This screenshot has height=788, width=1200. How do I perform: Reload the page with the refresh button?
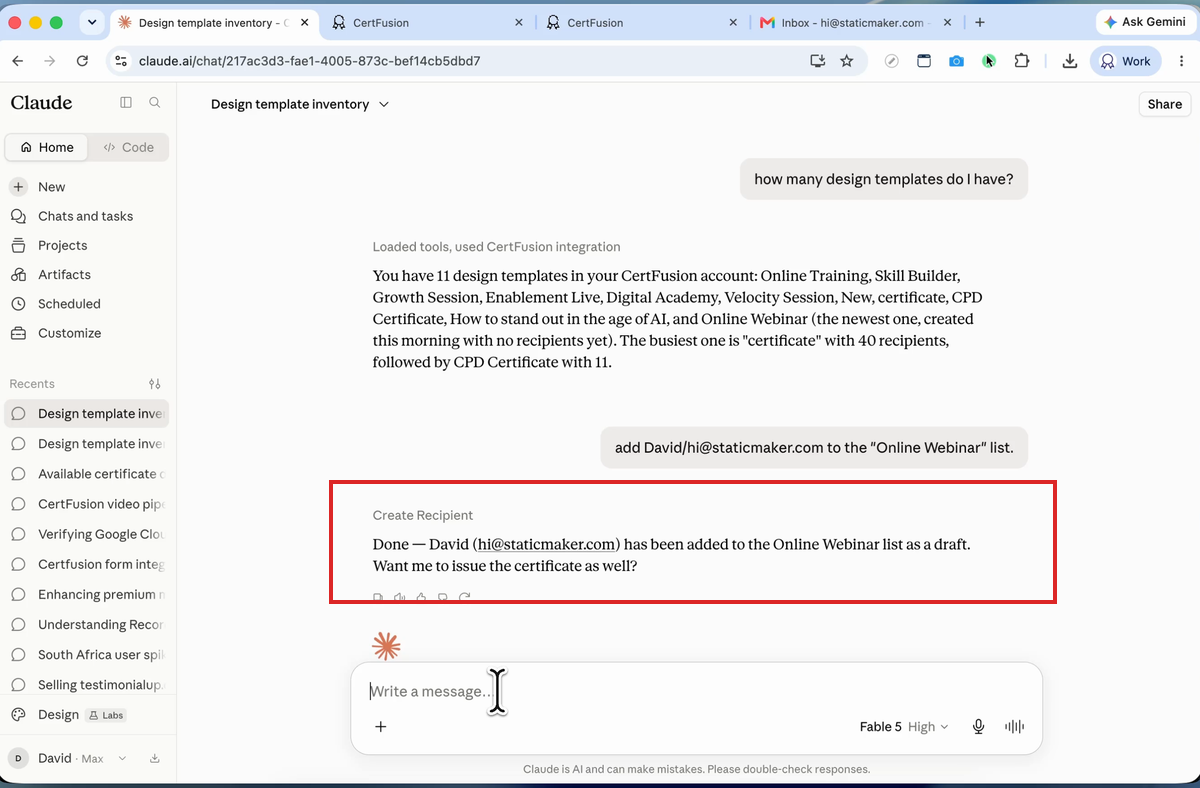click(x=82, y=61)
